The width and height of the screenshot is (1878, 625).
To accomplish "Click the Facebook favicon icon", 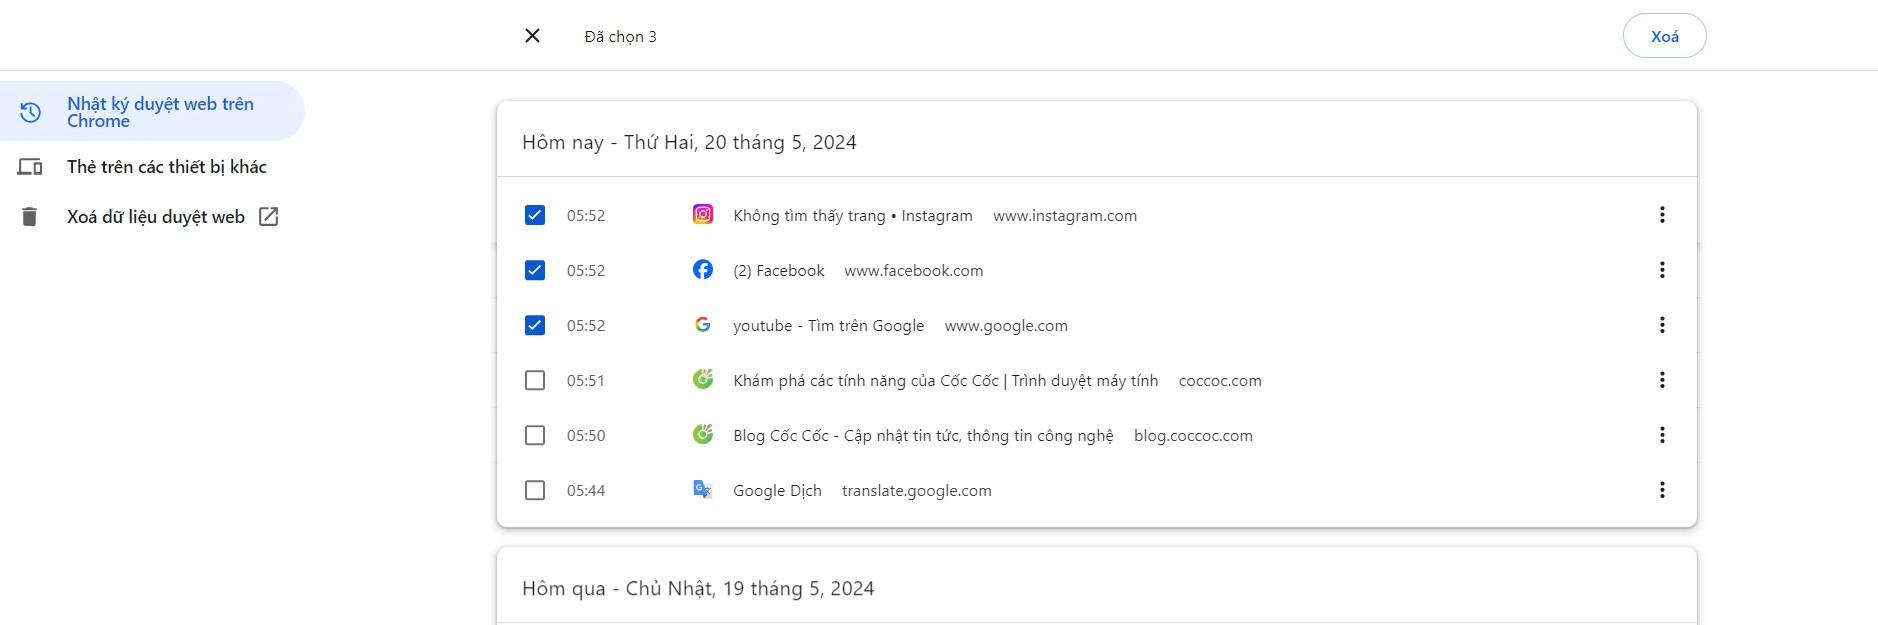I will [703, 270].
